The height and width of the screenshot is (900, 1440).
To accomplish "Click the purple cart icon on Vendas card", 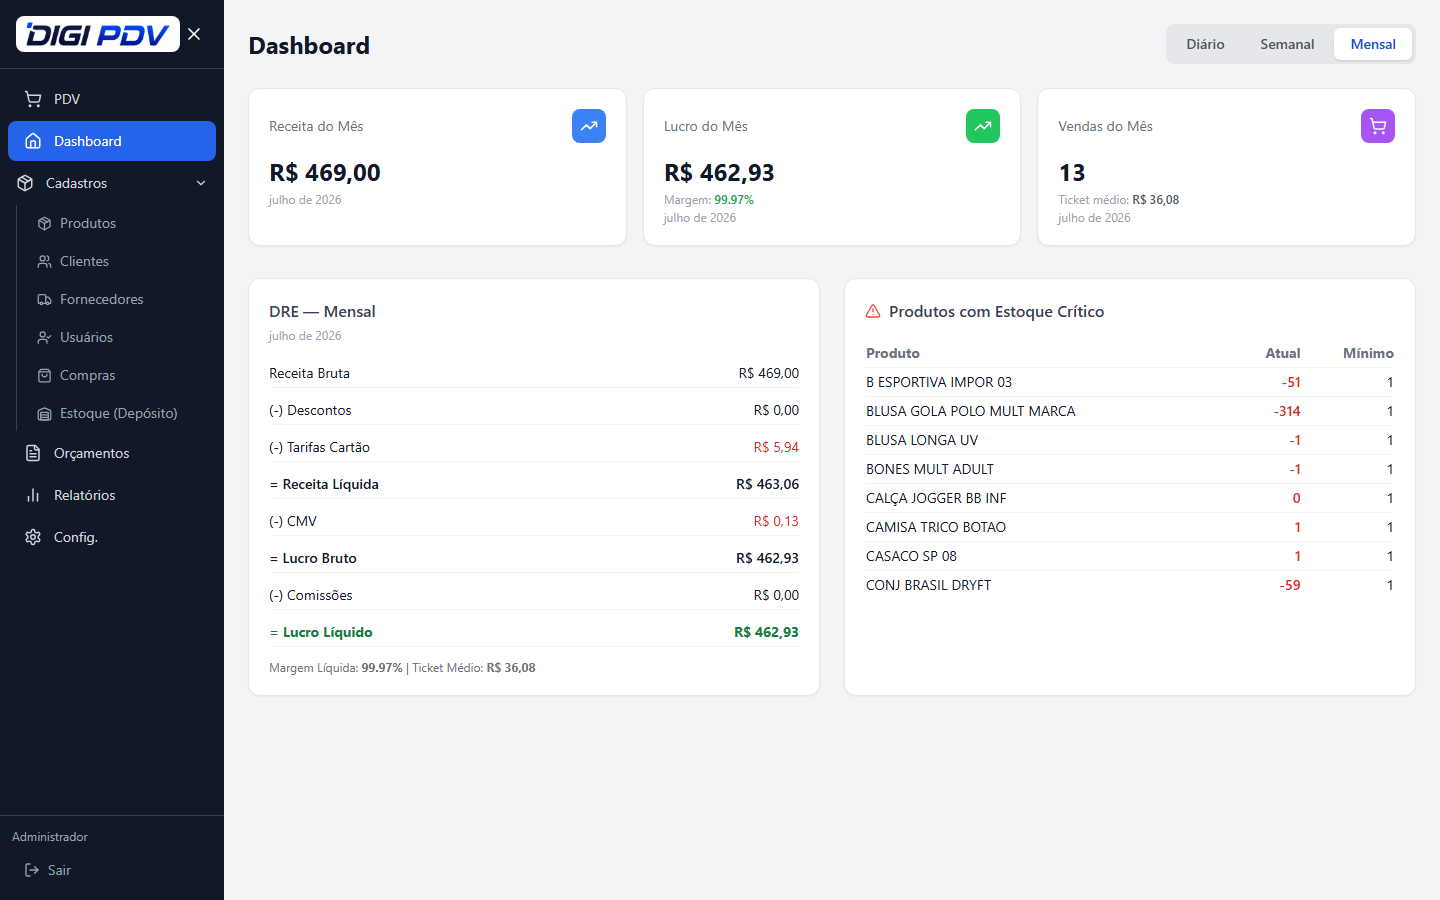I will pos(1378,126).
